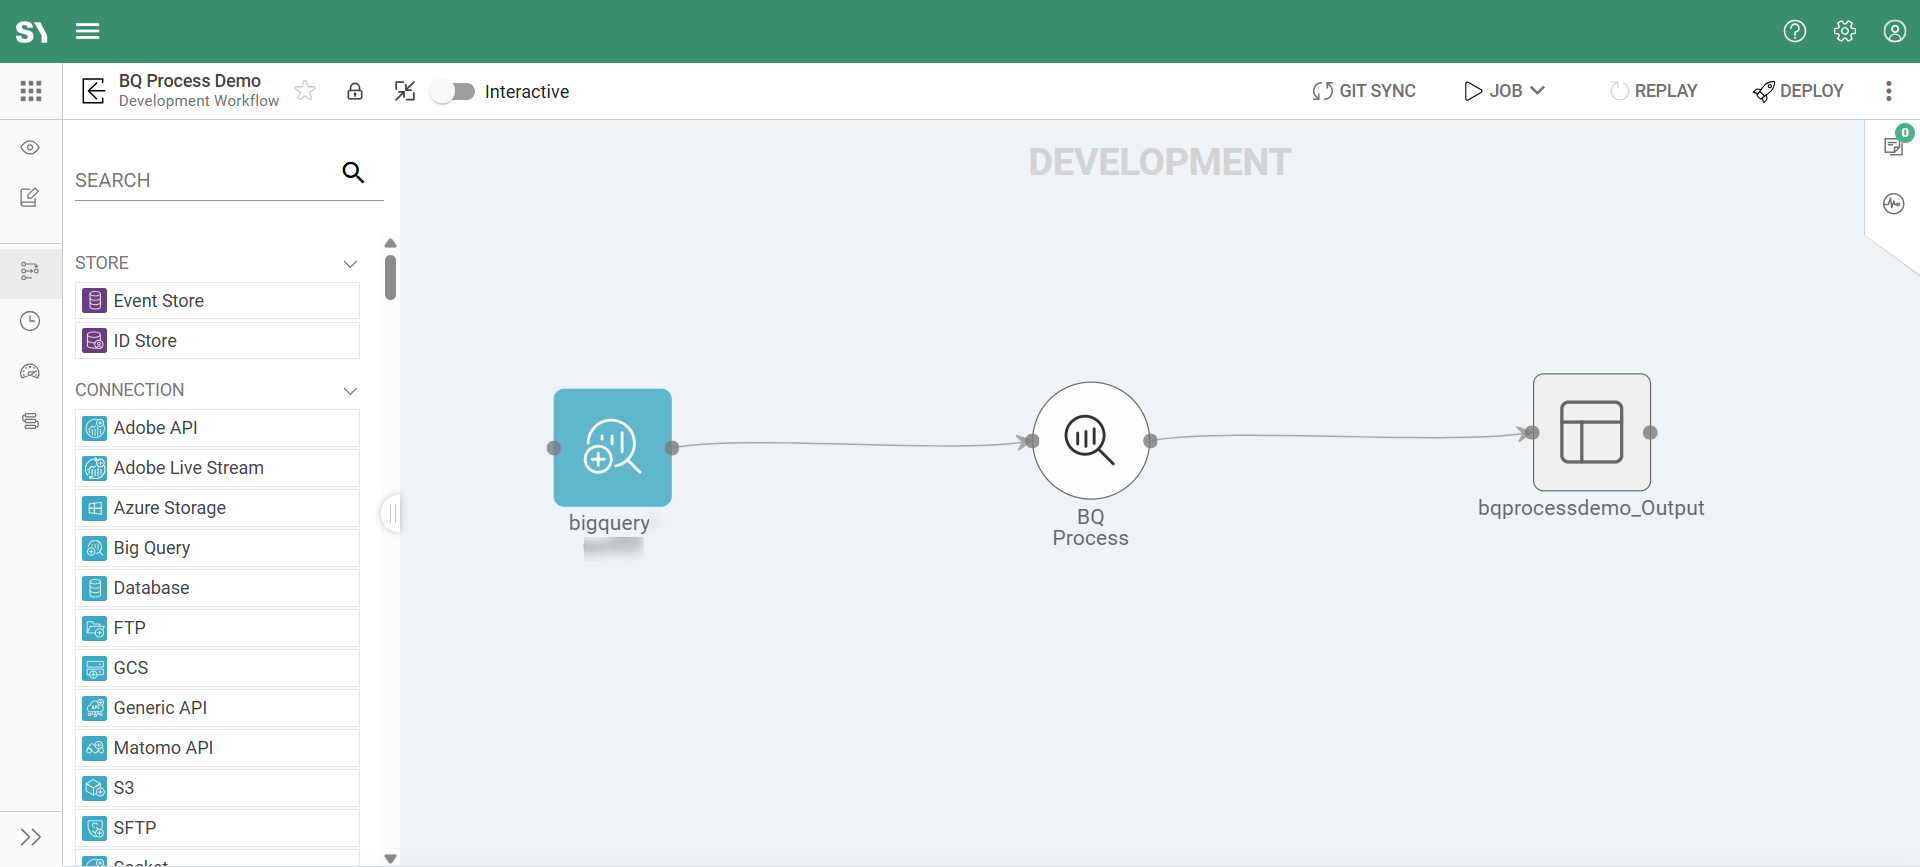Toggle the workflow lock icon
The image size is (1920, 867).
(x=355, y=91)
